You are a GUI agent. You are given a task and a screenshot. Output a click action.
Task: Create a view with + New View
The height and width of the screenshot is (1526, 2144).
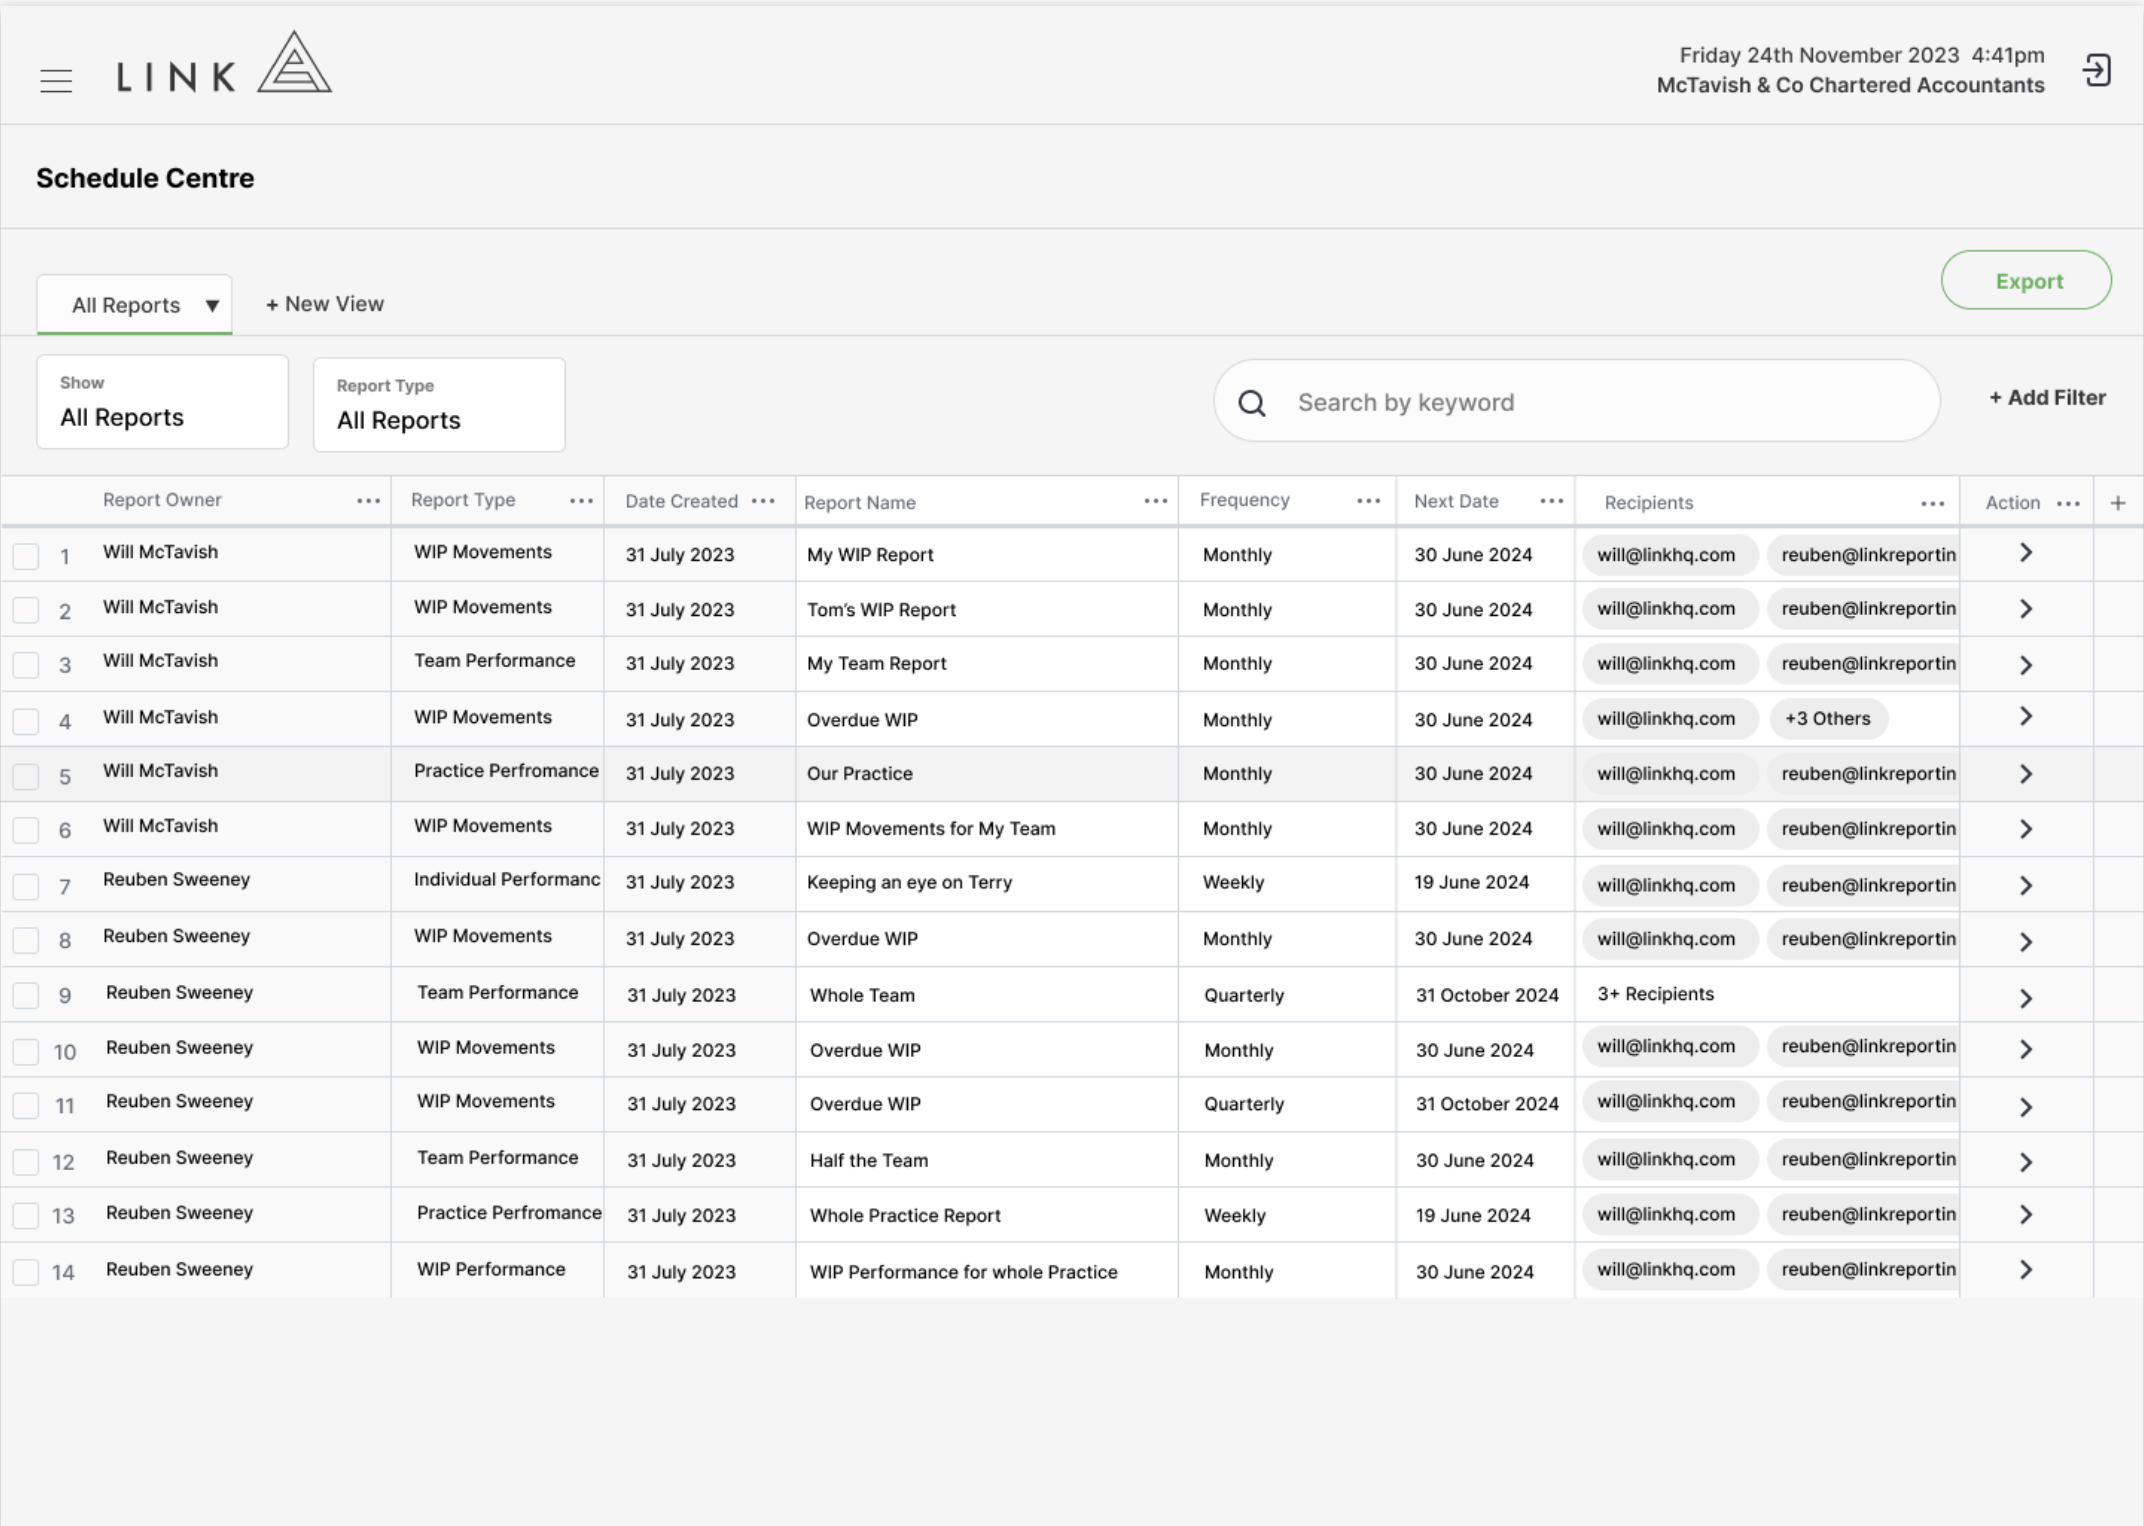(325, 304)
